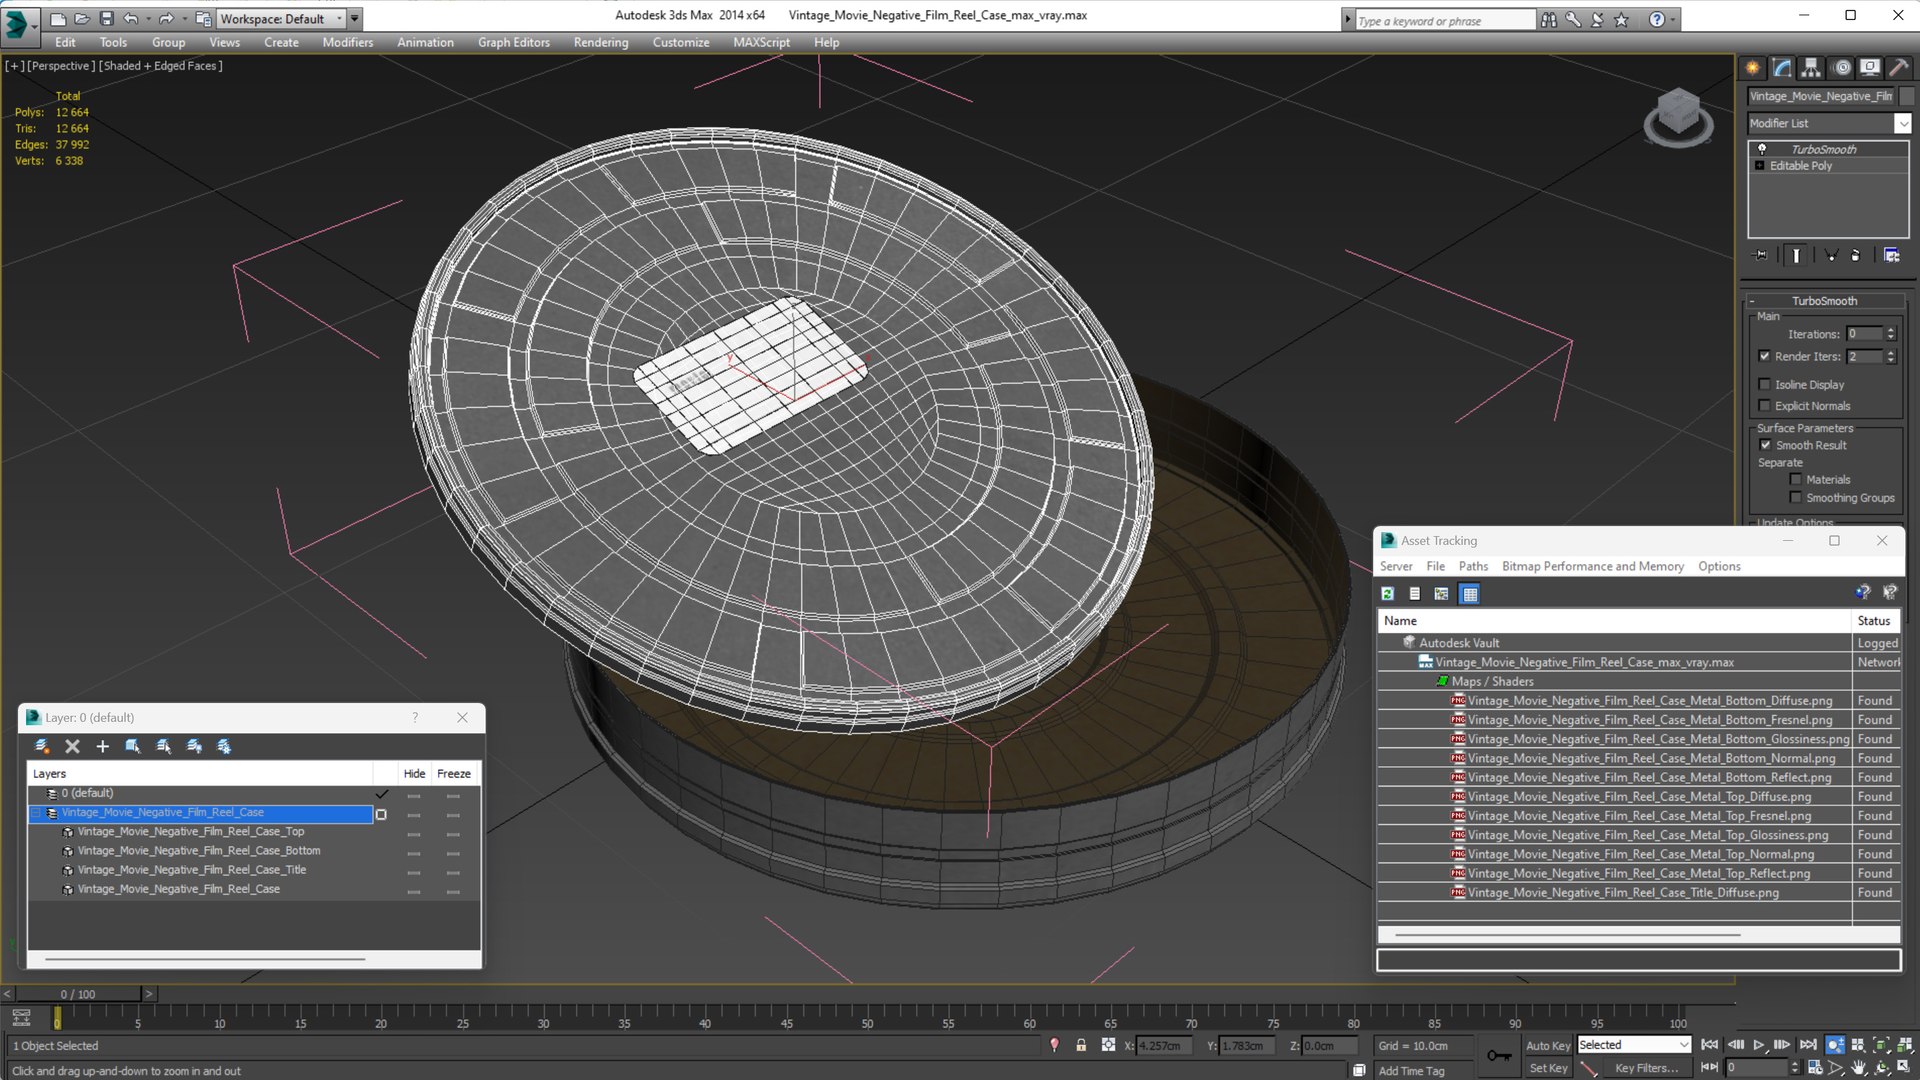
Task: Switch to the Create panel star icon
Action: click(1753, 68)
